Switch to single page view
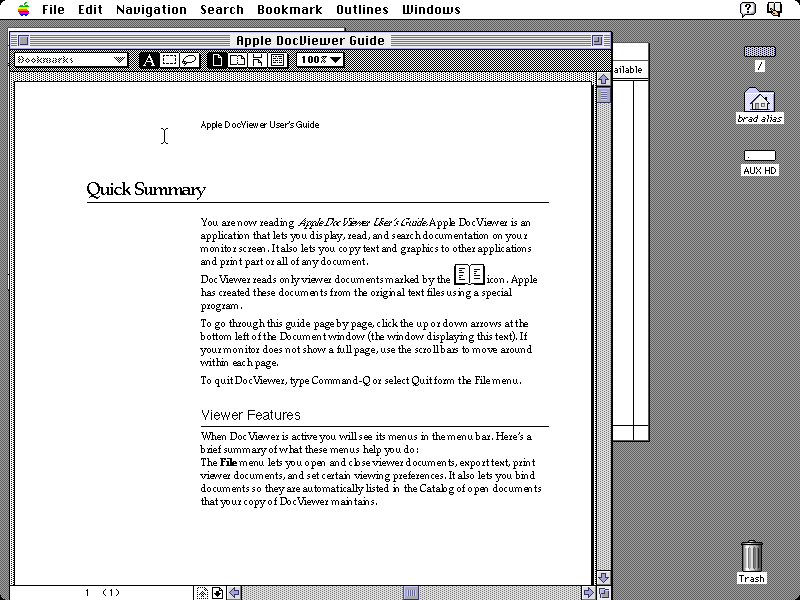The width and height of the screenshot is (800, 600). (217, 60)
